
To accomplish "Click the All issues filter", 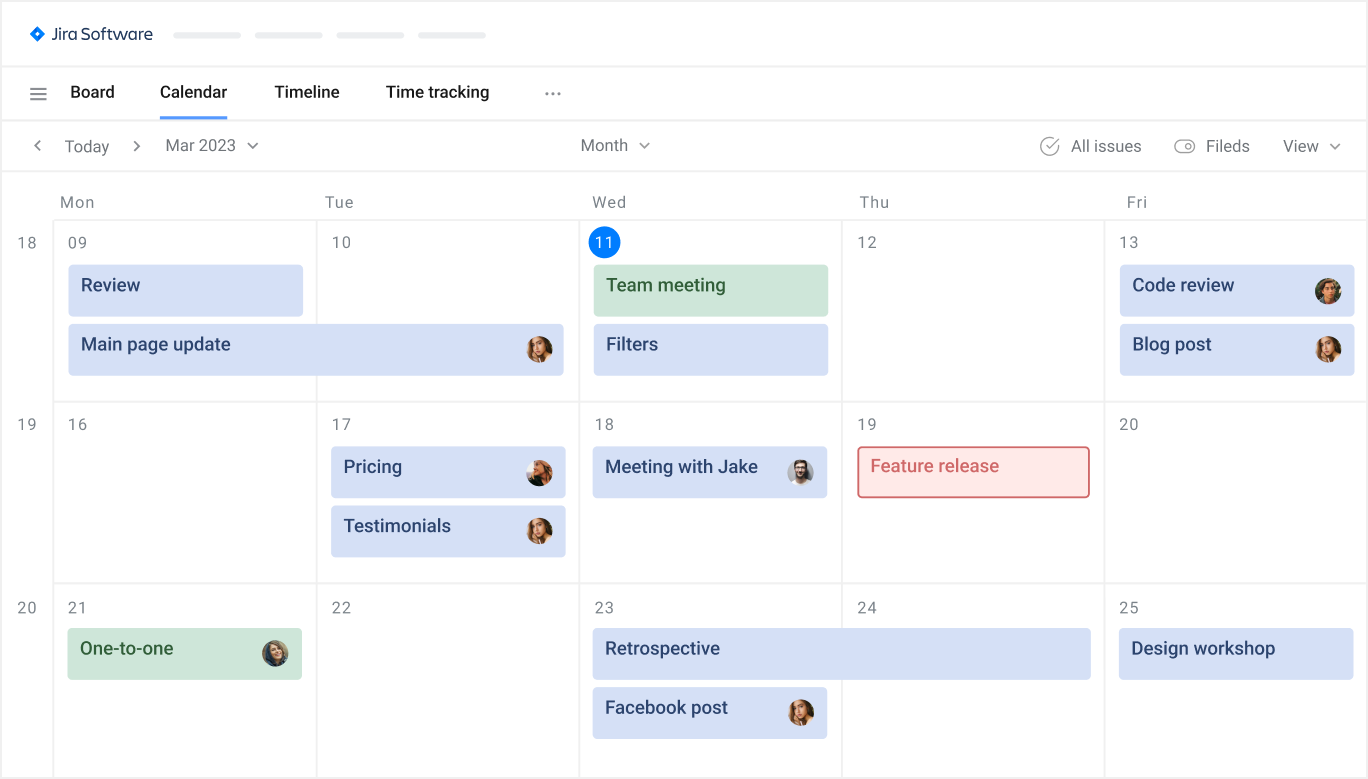I will point(1105,146).
